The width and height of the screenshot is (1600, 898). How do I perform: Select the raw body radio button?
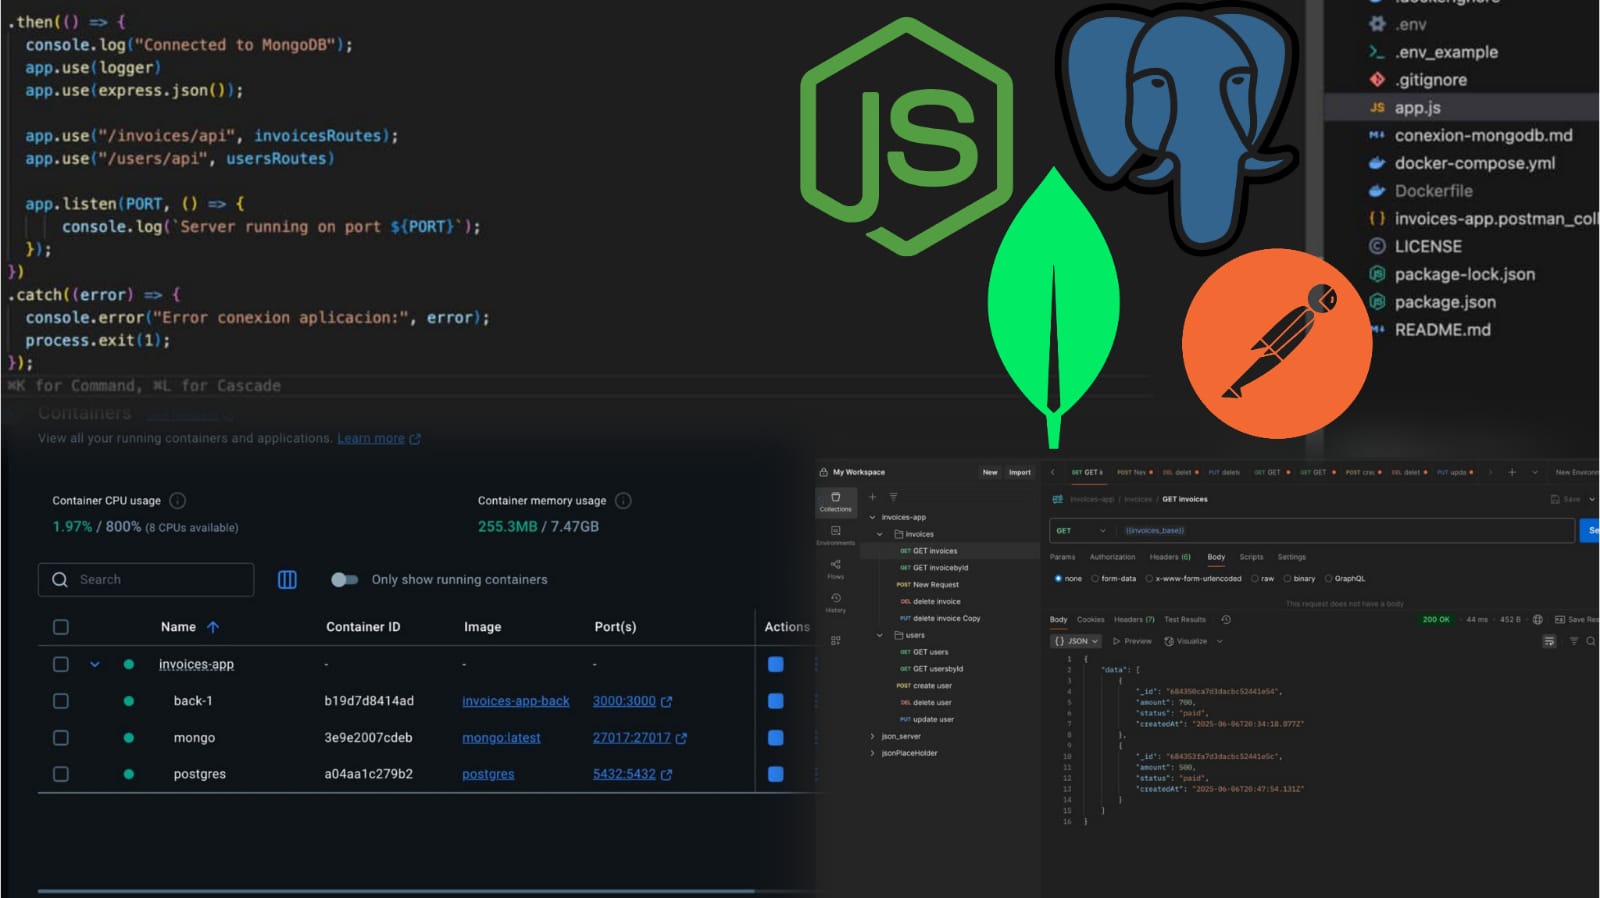pos(1254,578)
